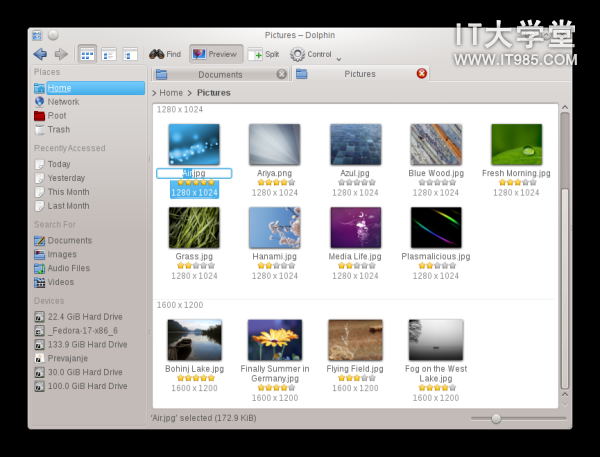Screen dimensions: 600x457
Task: Switch to Compact view mode
Action: click(x=109, y=54)
